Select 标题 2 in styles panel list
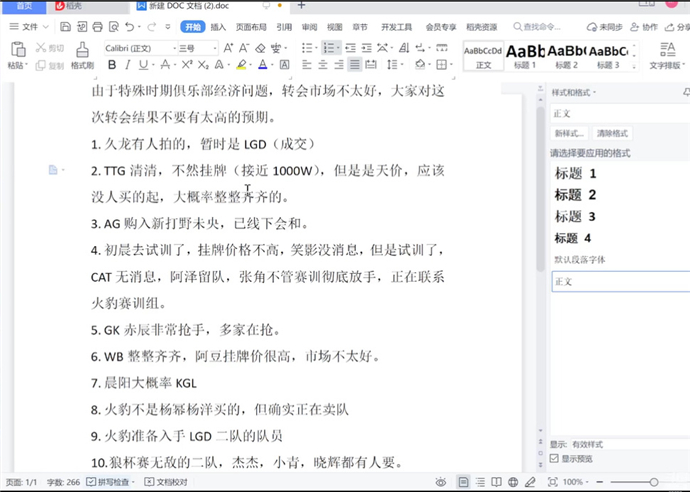 (x=575, y=195)
